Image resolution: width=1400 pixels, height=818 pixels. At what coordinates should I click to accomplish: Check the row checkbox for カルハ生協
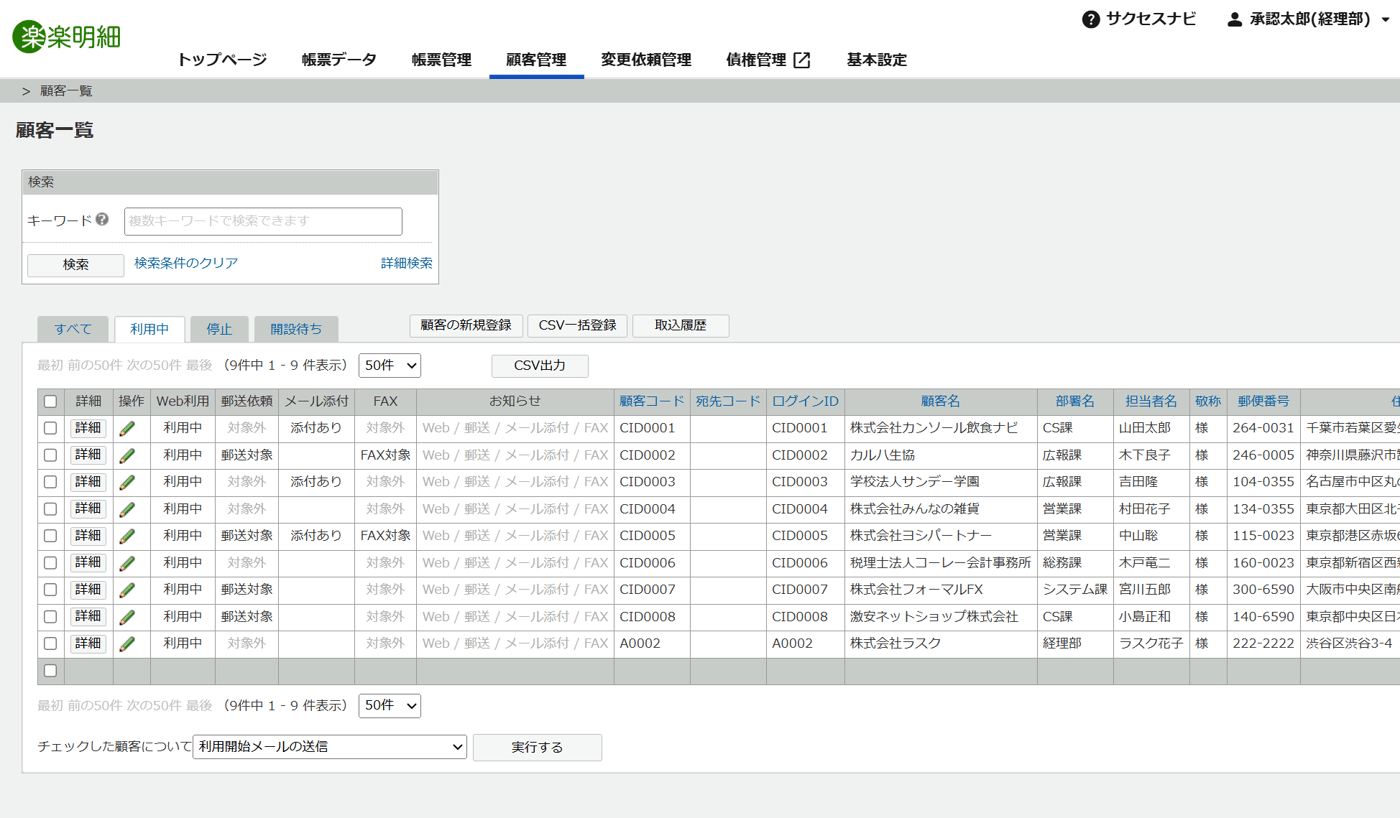[x=50, y=455]
